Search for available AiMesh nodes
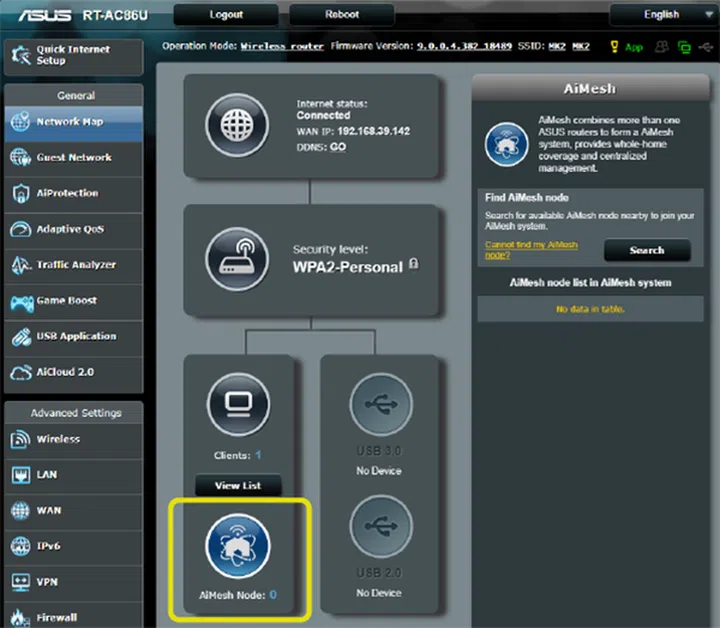Screen dimensions: 720x628 click(x=647, y=250)
